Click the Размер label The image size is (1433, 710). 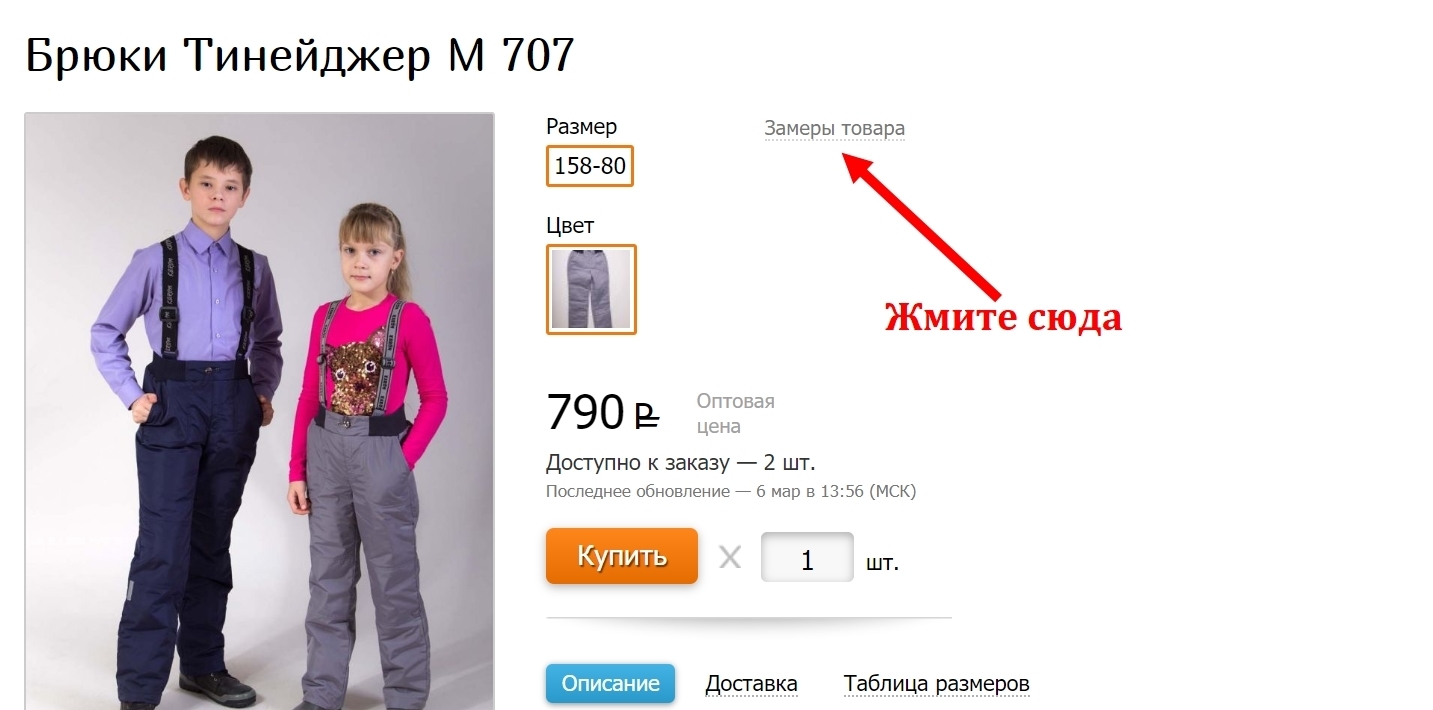tap(581, 127)
